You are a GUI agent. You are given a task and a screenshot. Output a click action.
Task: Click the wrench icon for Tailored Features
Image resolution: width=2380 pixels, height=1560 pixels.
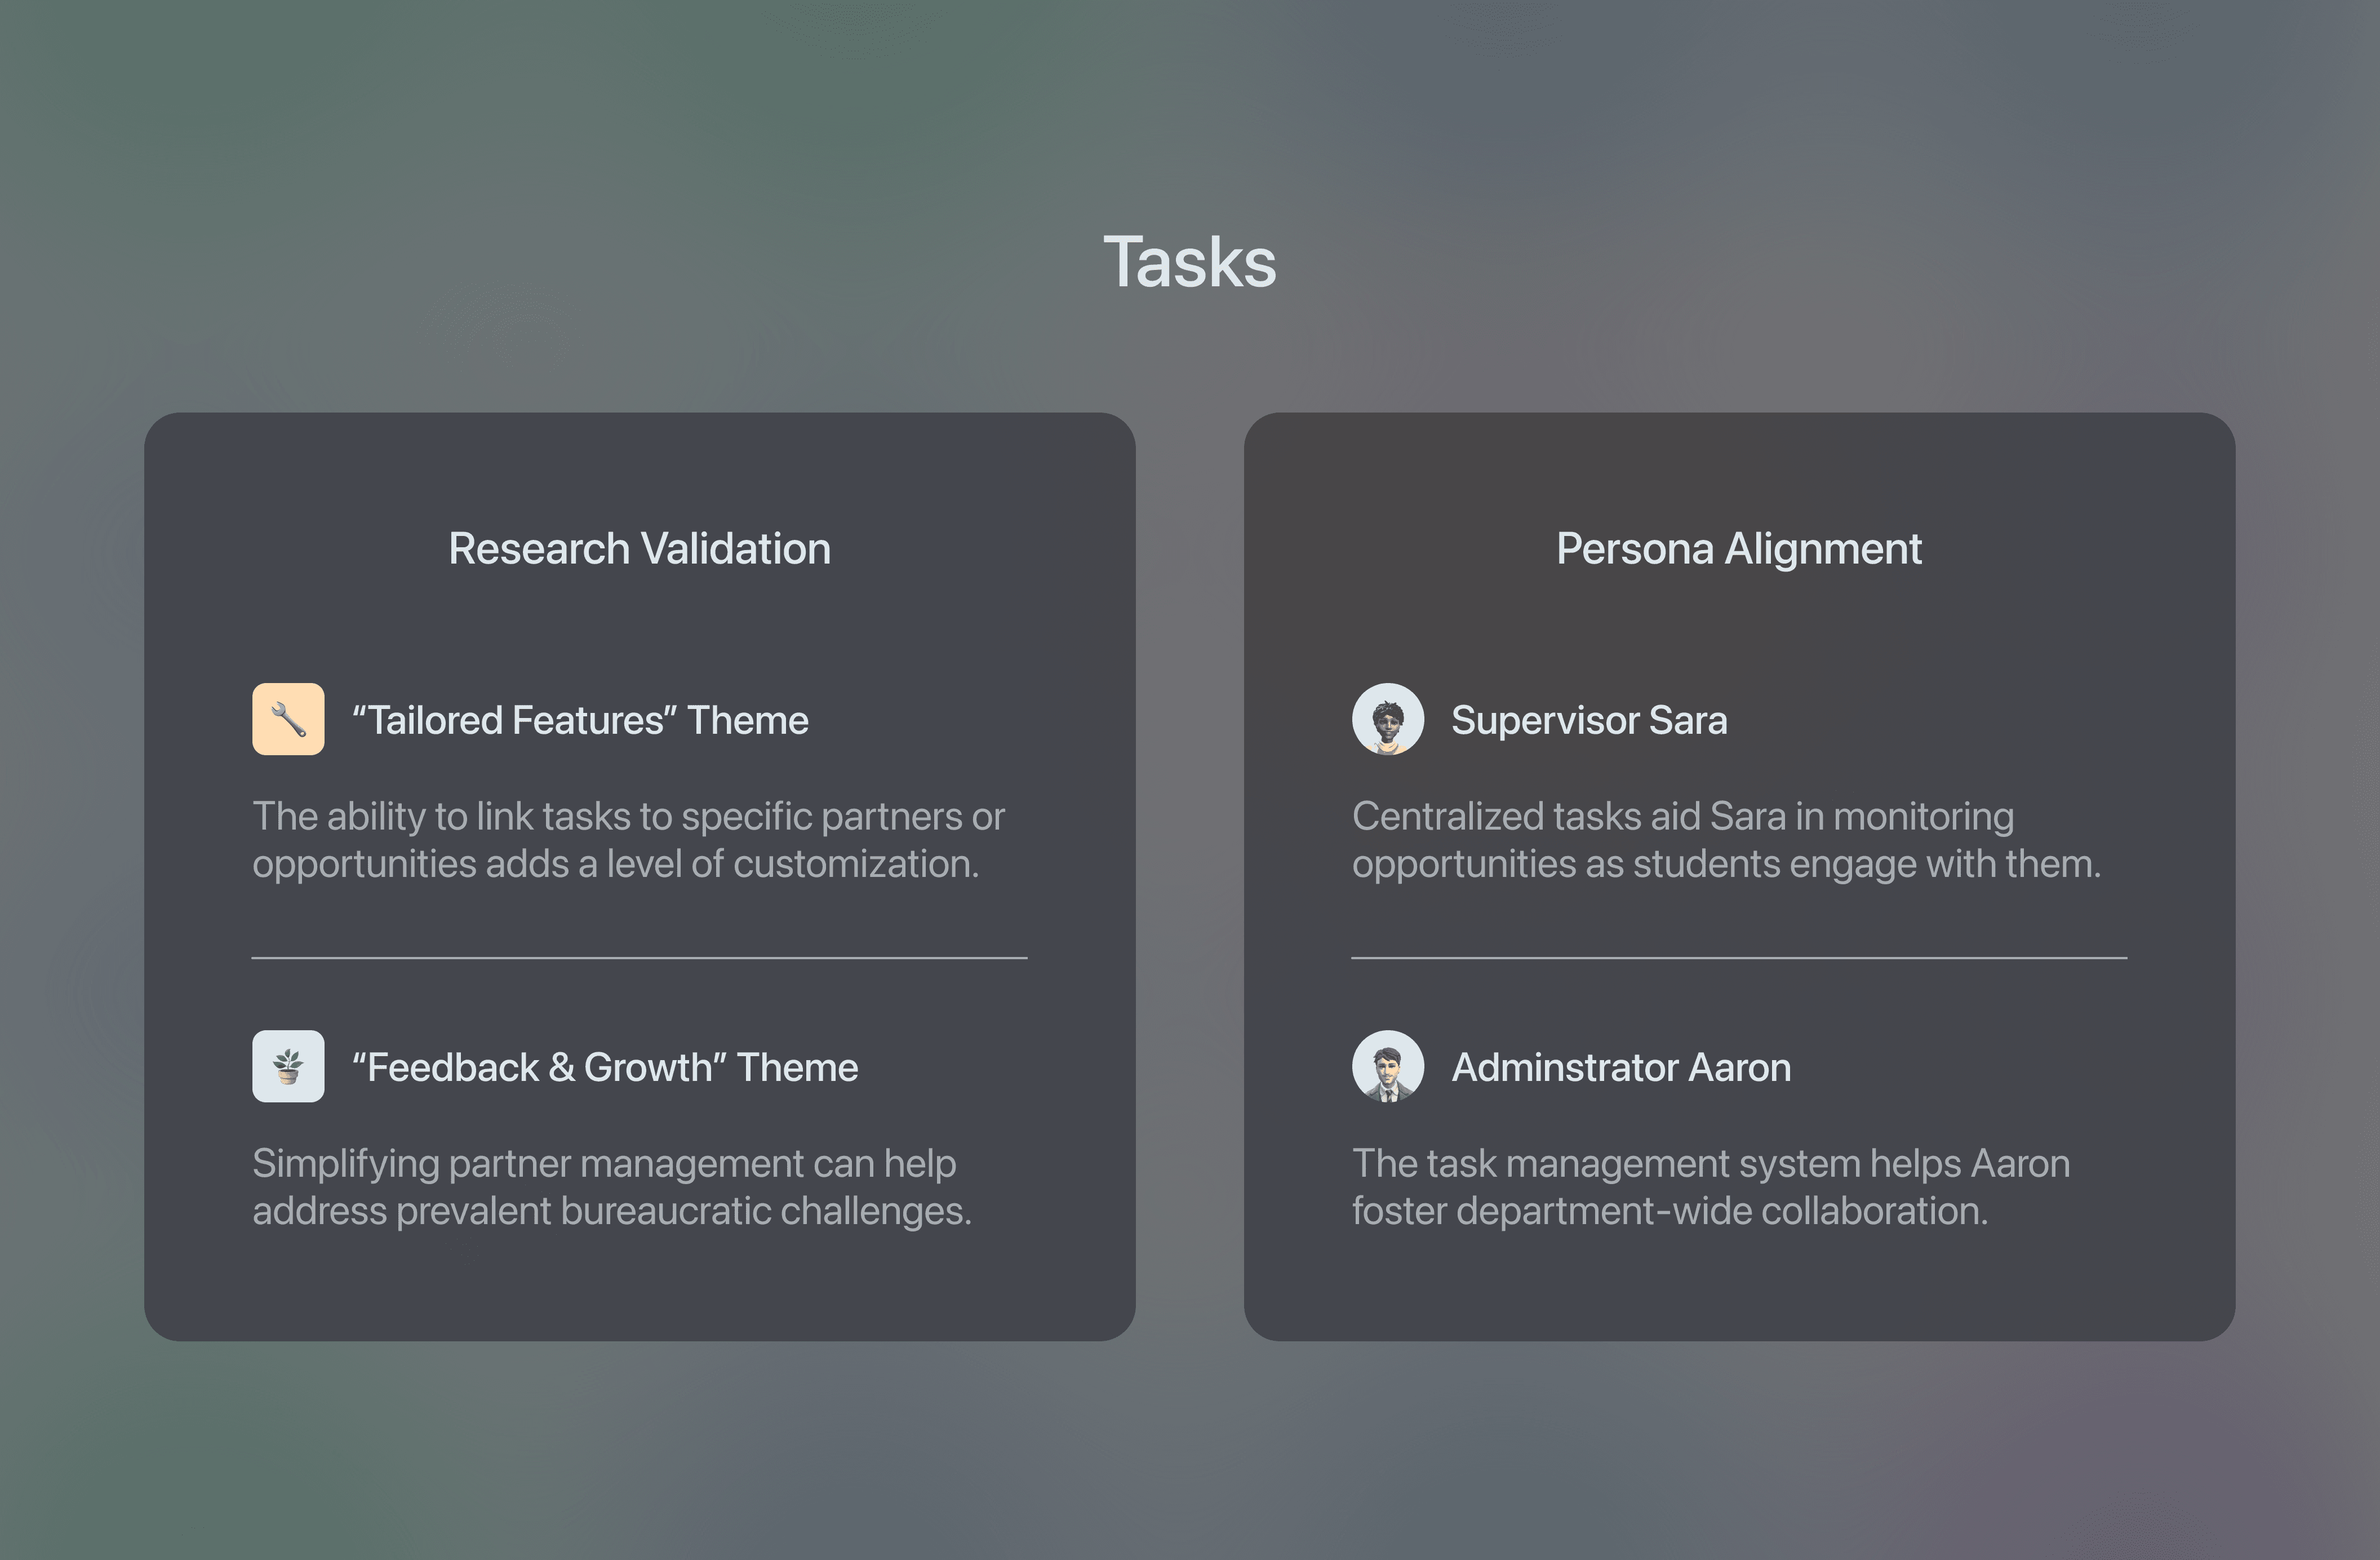[x=288, y=719]
